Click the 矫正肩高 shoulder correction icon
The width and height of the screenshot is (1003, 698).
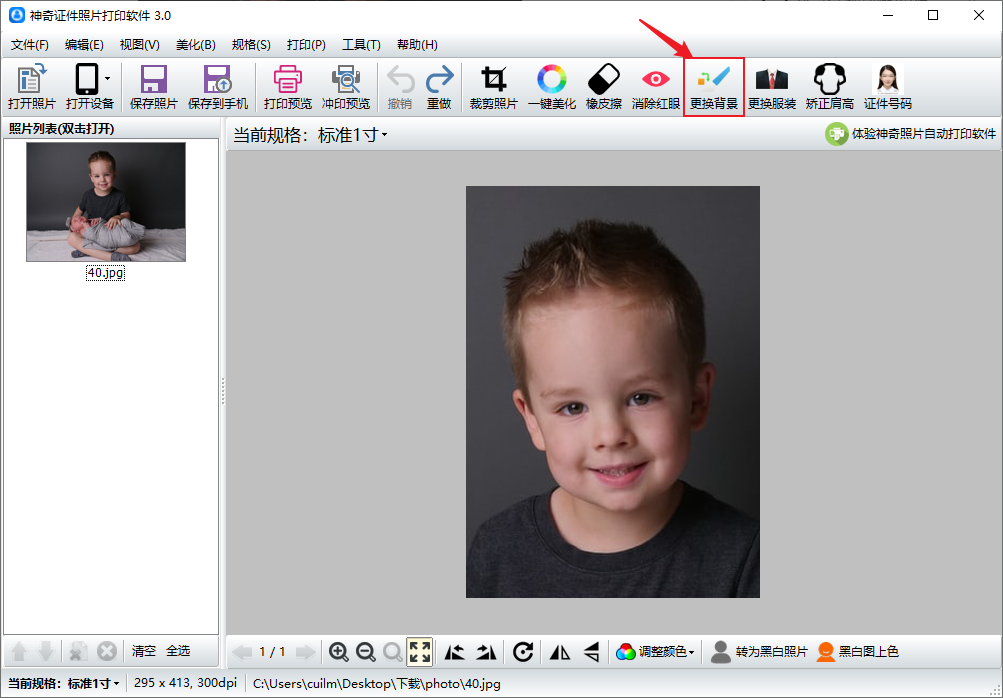829,87
